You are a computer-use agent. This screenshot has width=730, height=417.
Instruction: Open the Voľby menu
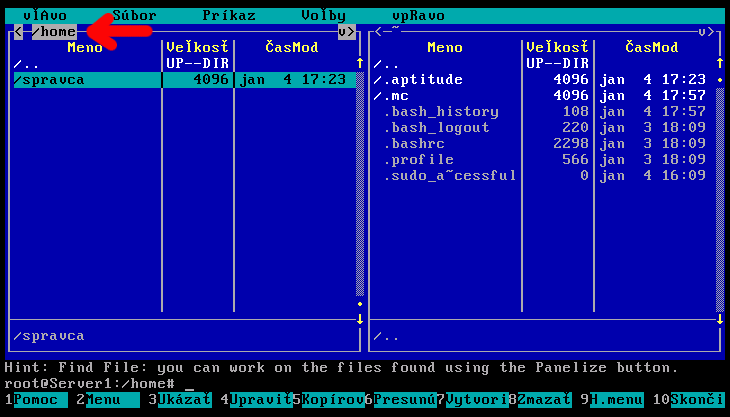tap(323, 16)
